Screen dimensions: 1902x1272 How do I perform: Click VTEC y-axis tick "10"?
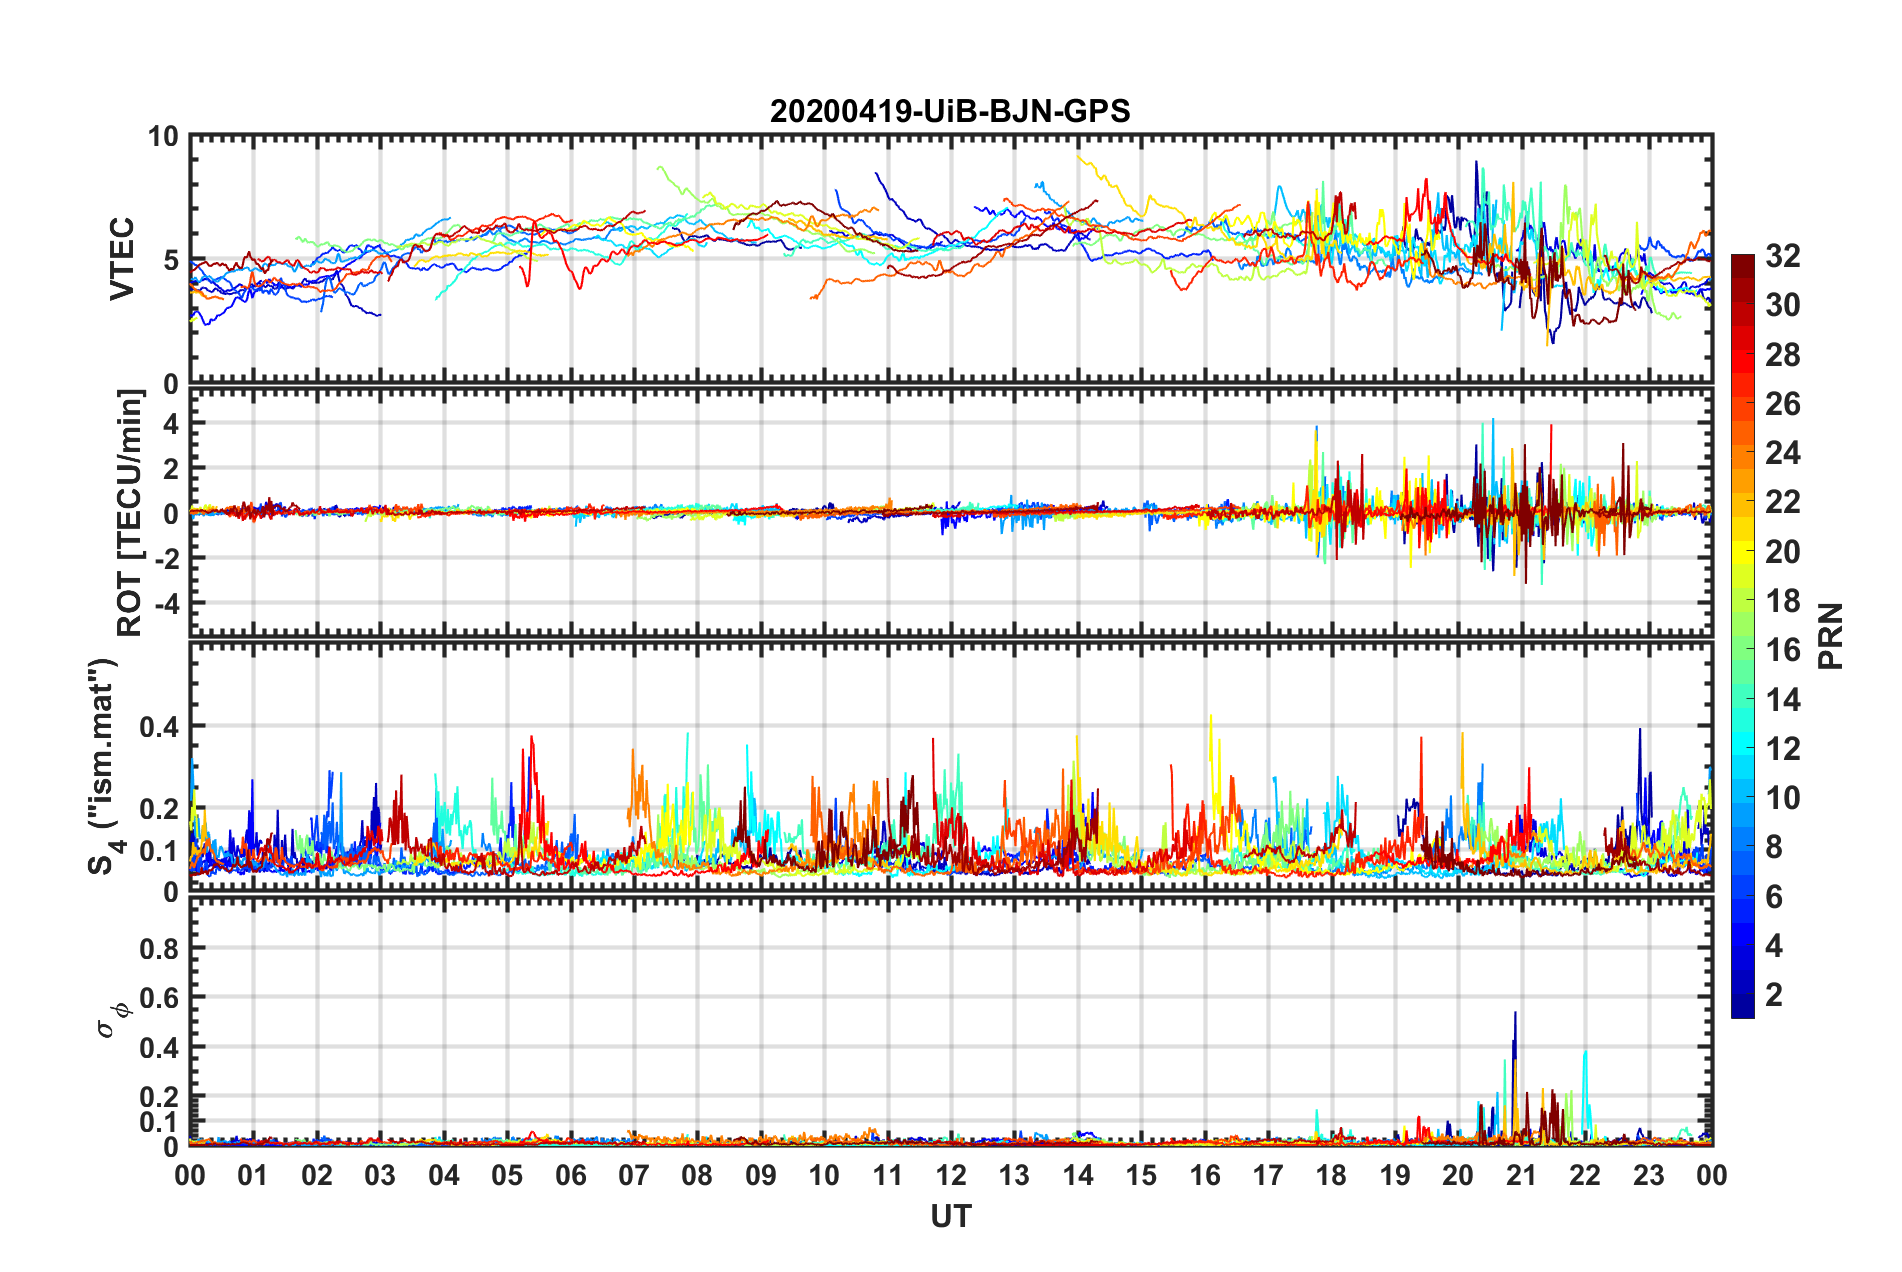[x=163, y=136]
